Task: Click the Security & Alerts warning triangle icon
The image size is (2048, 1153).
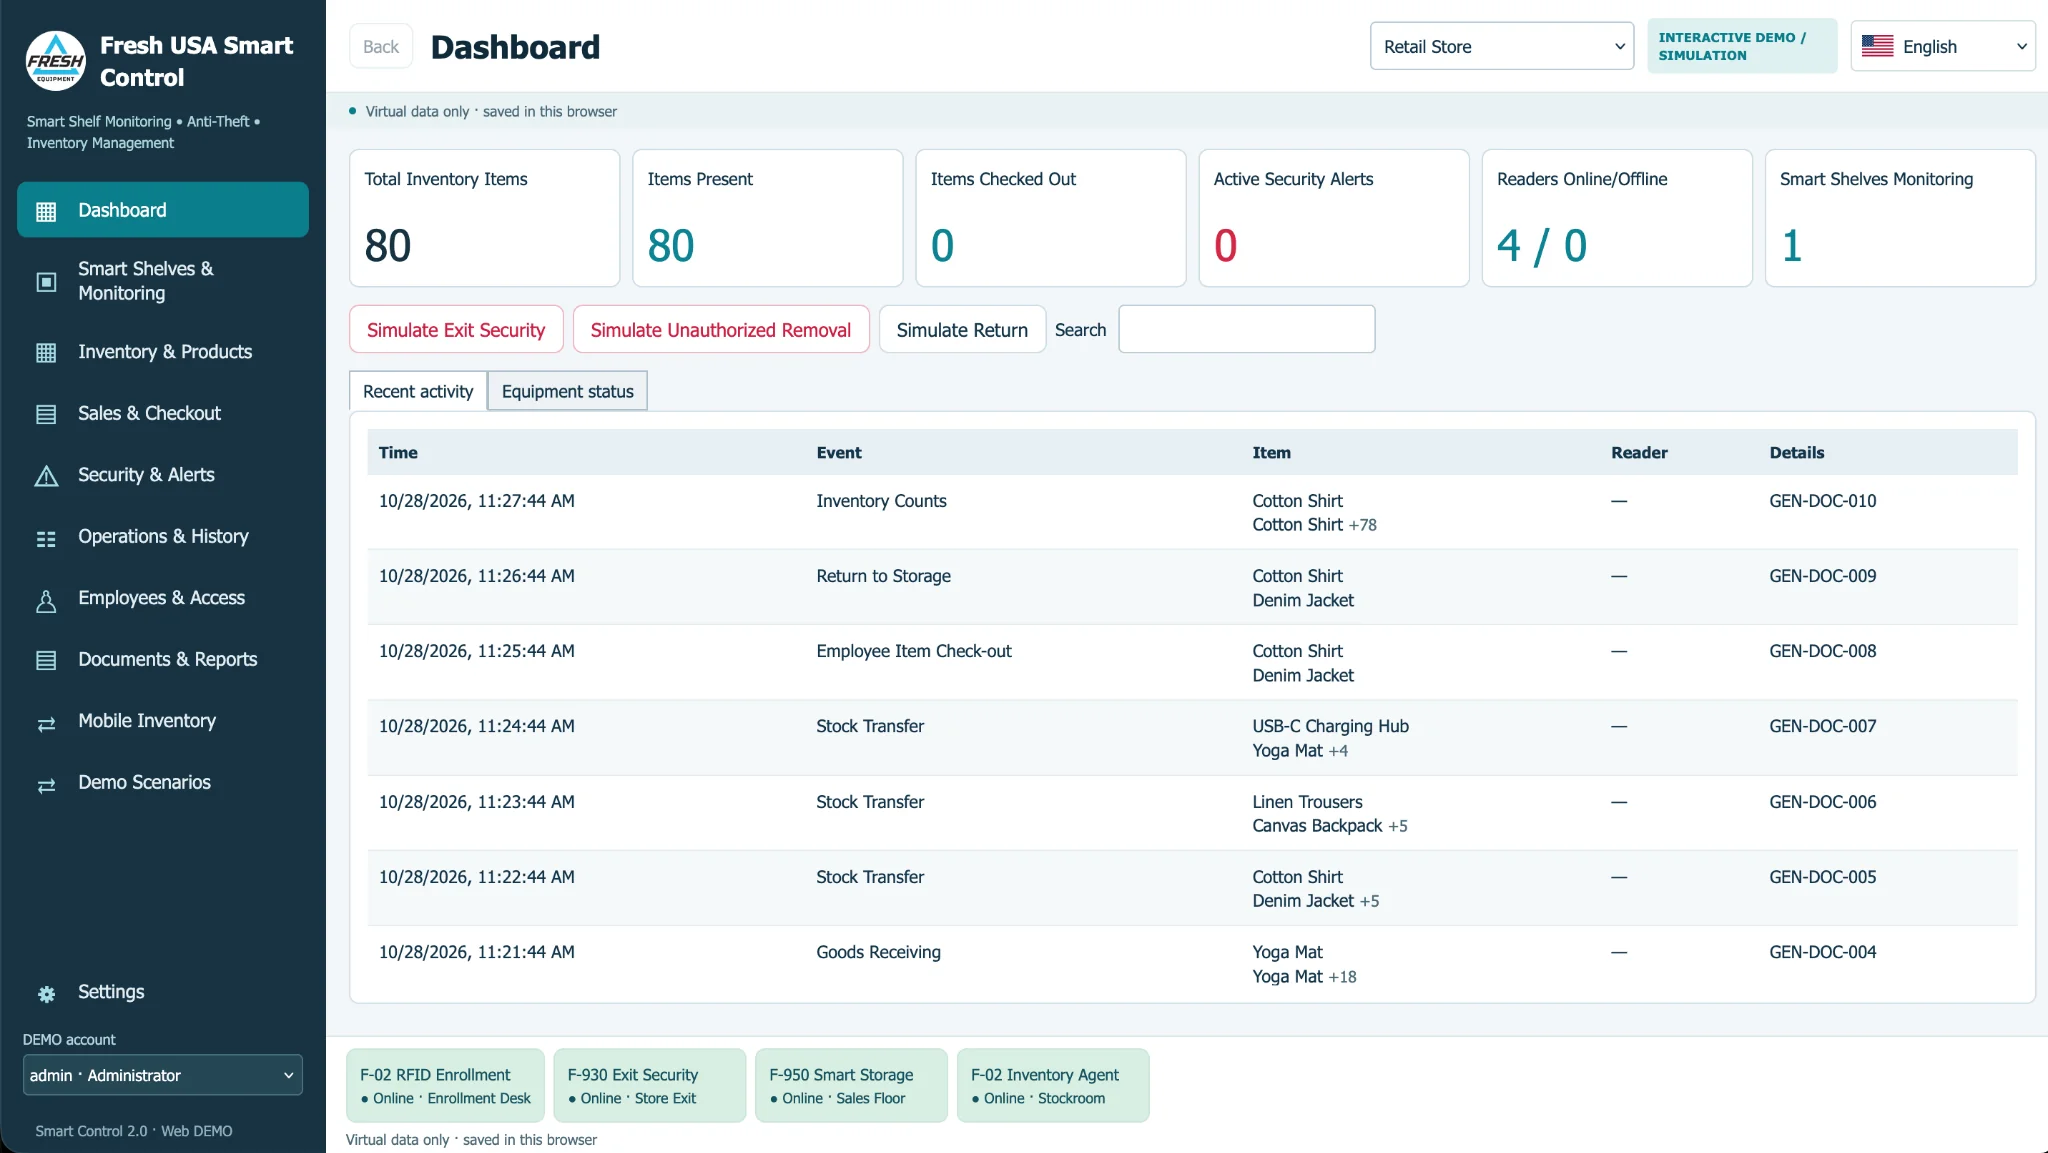Action: [x=46, y=476]
